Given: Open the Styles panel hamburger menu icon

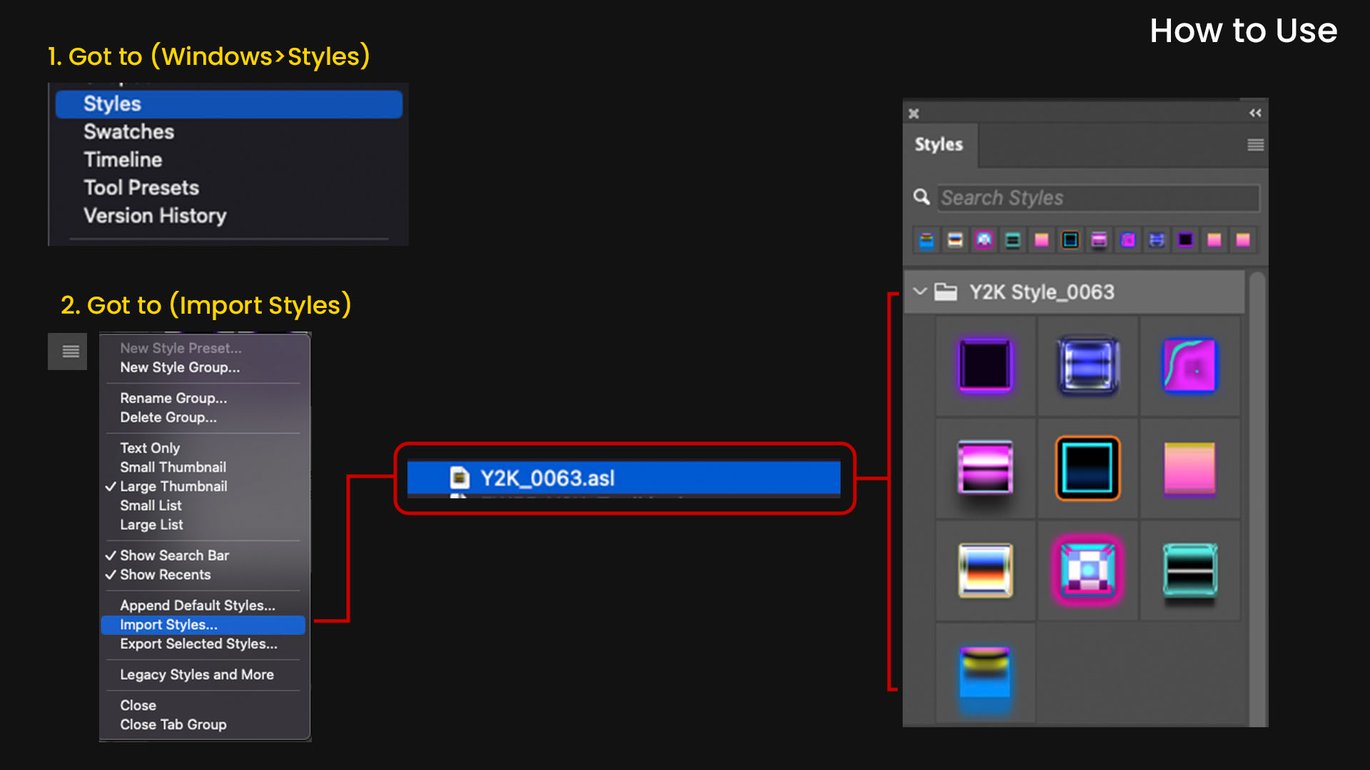Looking at the screenshot, I should tap(1255, 145).
